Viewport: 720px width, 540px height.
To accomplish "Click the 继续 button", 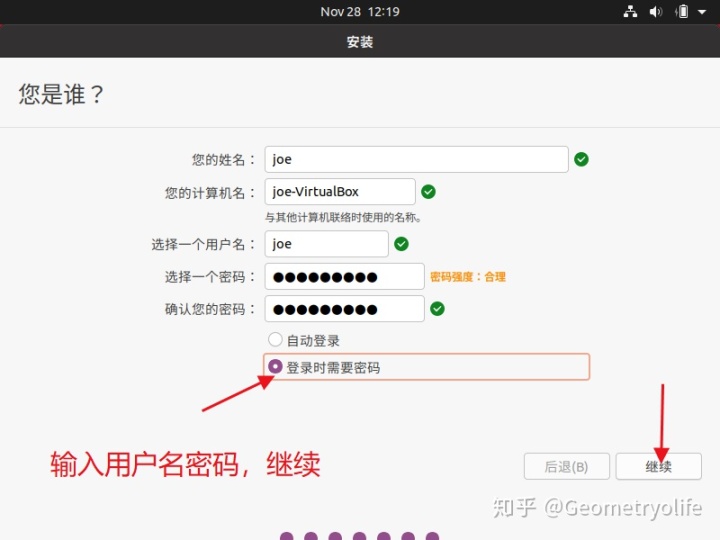I will pyautogui.click(x=658, y=467).
